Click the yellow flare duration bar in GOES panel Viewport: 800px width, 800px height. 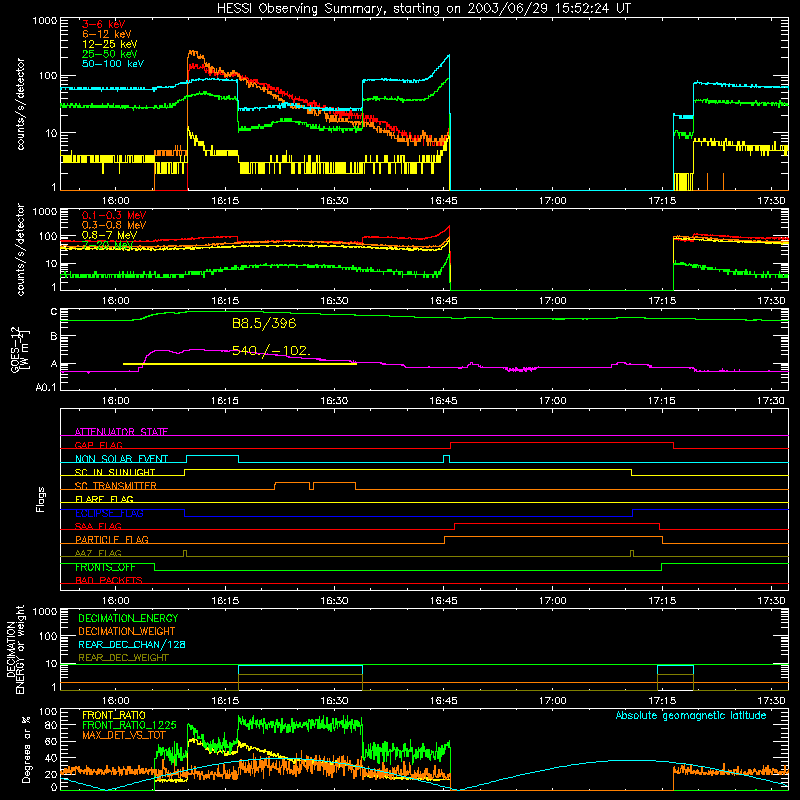[x=240, y=364]
